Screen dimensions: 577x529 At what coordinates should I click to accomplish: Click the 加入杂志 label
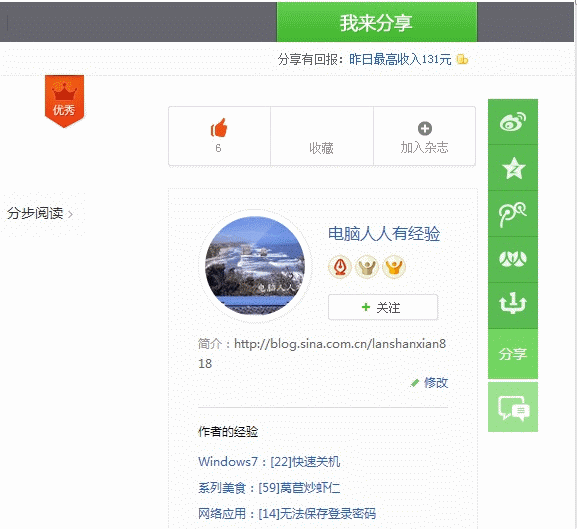click(x=425, y=148)
